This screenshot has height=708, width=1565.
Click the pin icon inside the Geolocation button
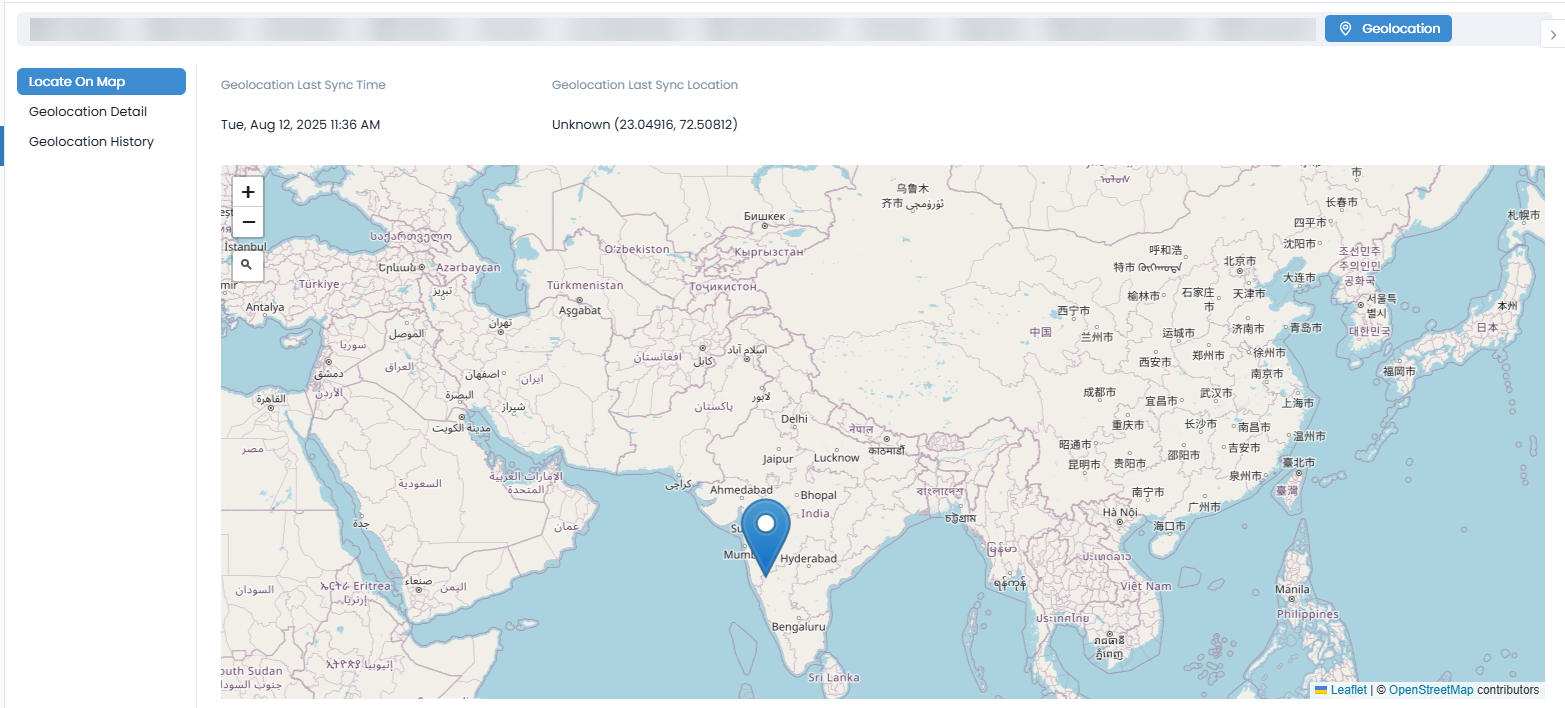coord(1345,28)
